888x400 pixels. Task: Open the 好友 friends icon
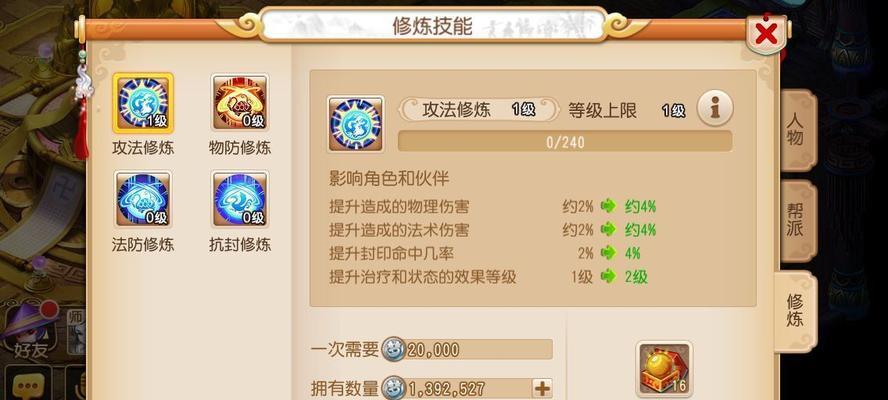click(31, 331)
